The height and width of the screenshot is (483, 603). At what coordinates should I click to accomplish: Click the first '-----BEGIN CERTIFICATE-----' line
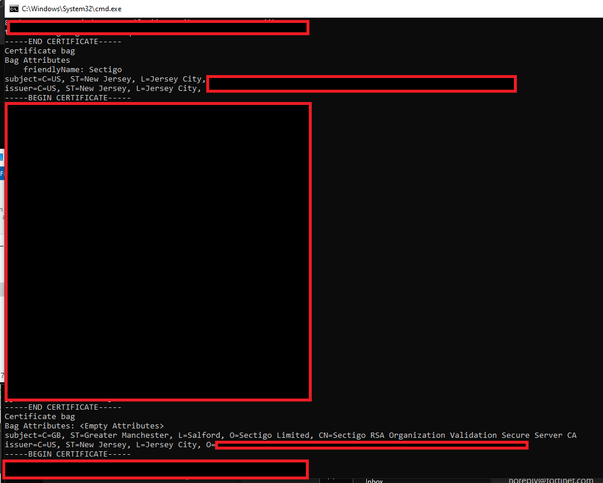point(68,98)
